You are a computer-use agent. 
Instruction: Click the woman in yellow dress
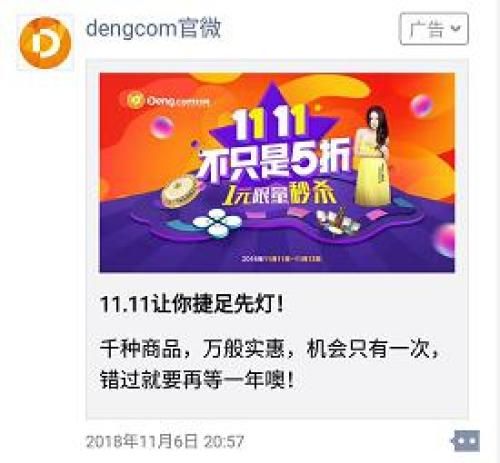click(x=373, y=155)
